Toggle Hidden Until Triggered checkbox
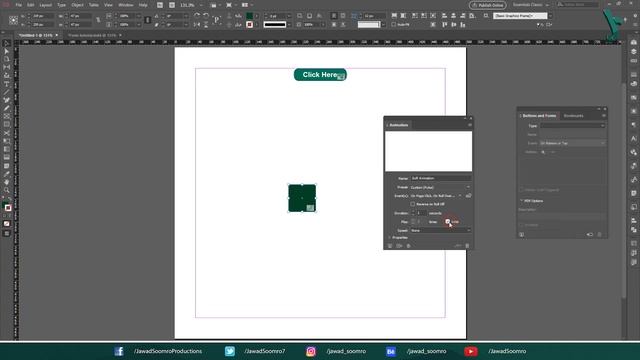 pyautogui.click(x=521, y=190)
